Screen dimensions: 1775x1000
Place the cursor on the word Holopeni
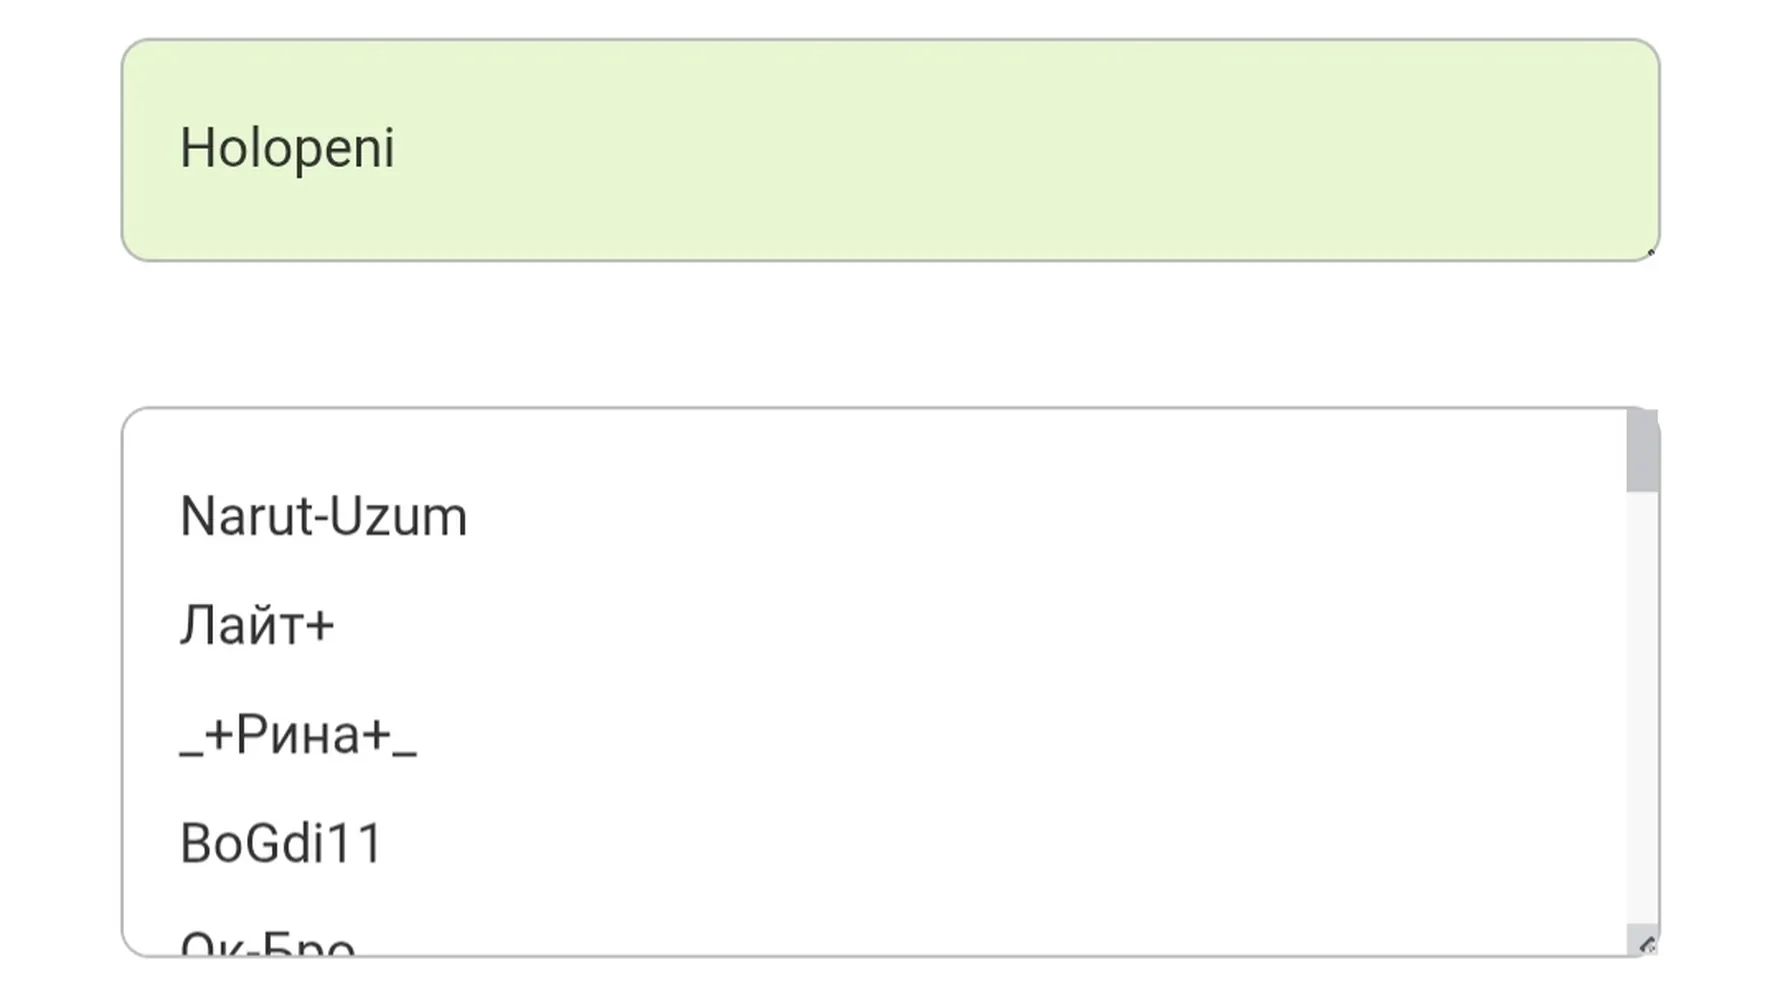pyautogui.click(x=287, y=149)
